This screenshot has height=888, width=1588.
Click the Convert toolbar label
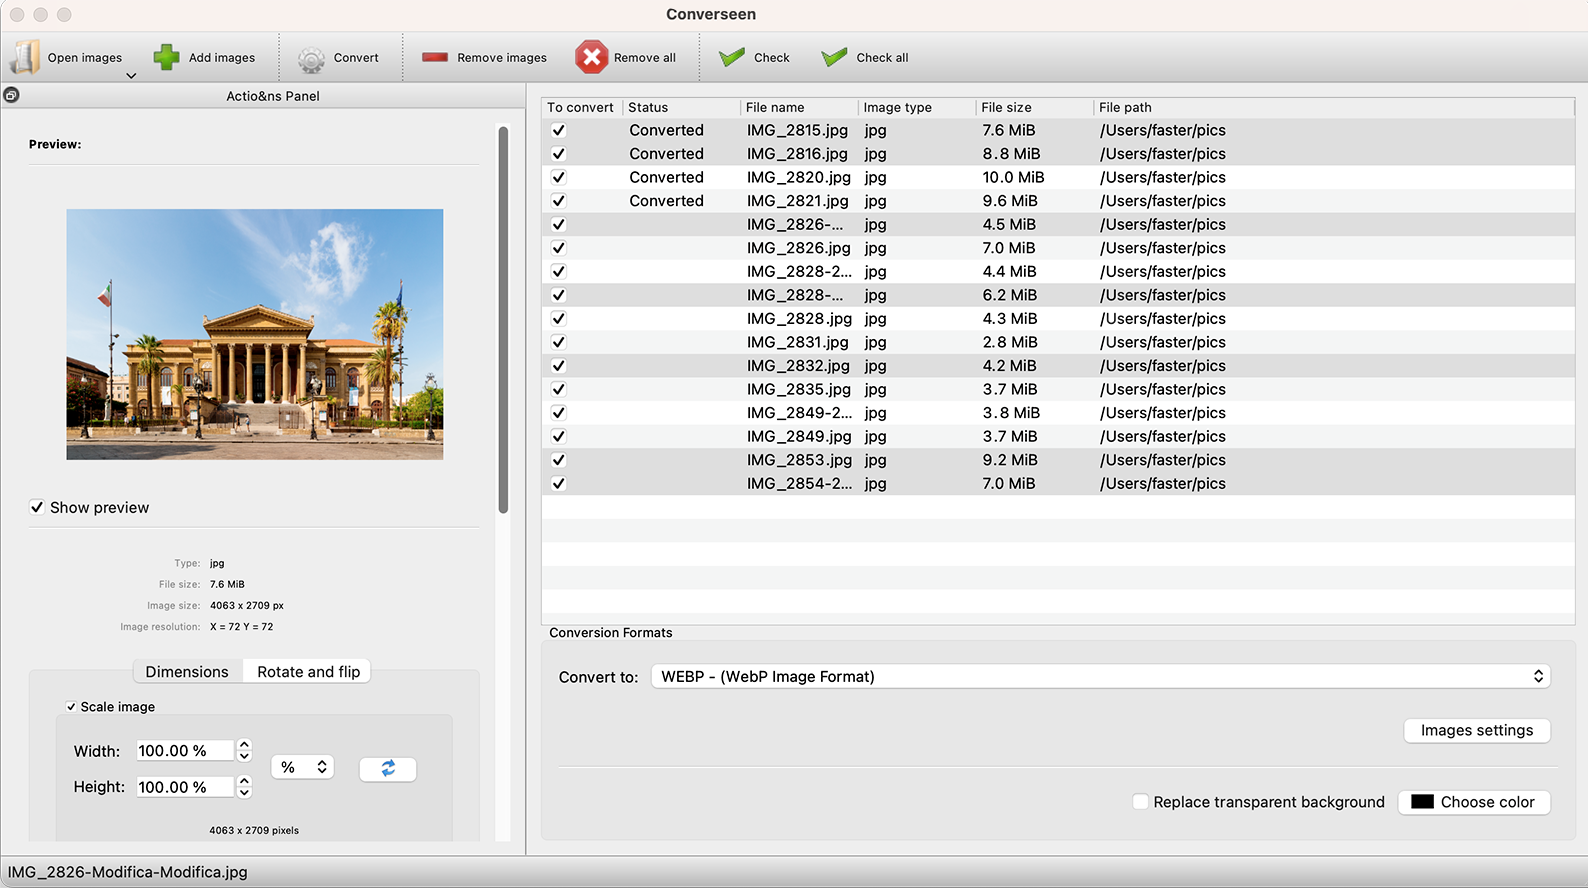point(356,58)
